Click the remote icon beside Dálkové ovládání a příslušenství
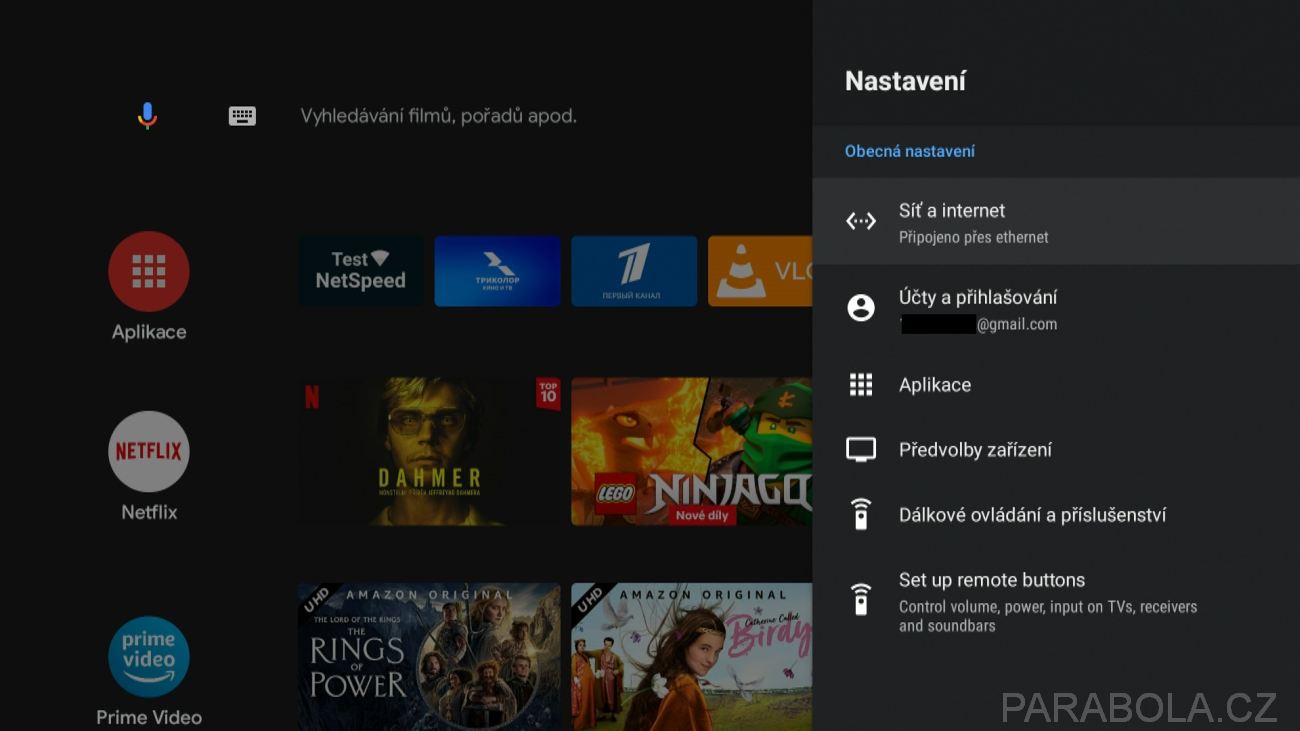 click(x=861, y=515)
